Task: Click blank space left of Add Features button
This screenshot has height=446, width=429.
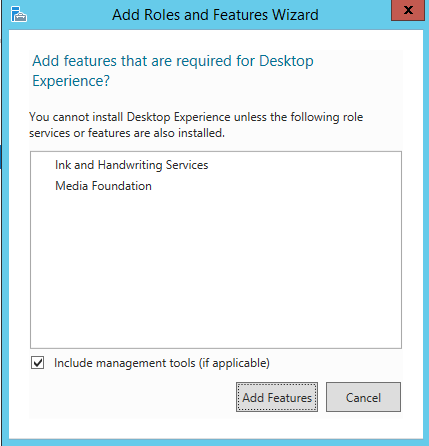Action: click(133, 397)
